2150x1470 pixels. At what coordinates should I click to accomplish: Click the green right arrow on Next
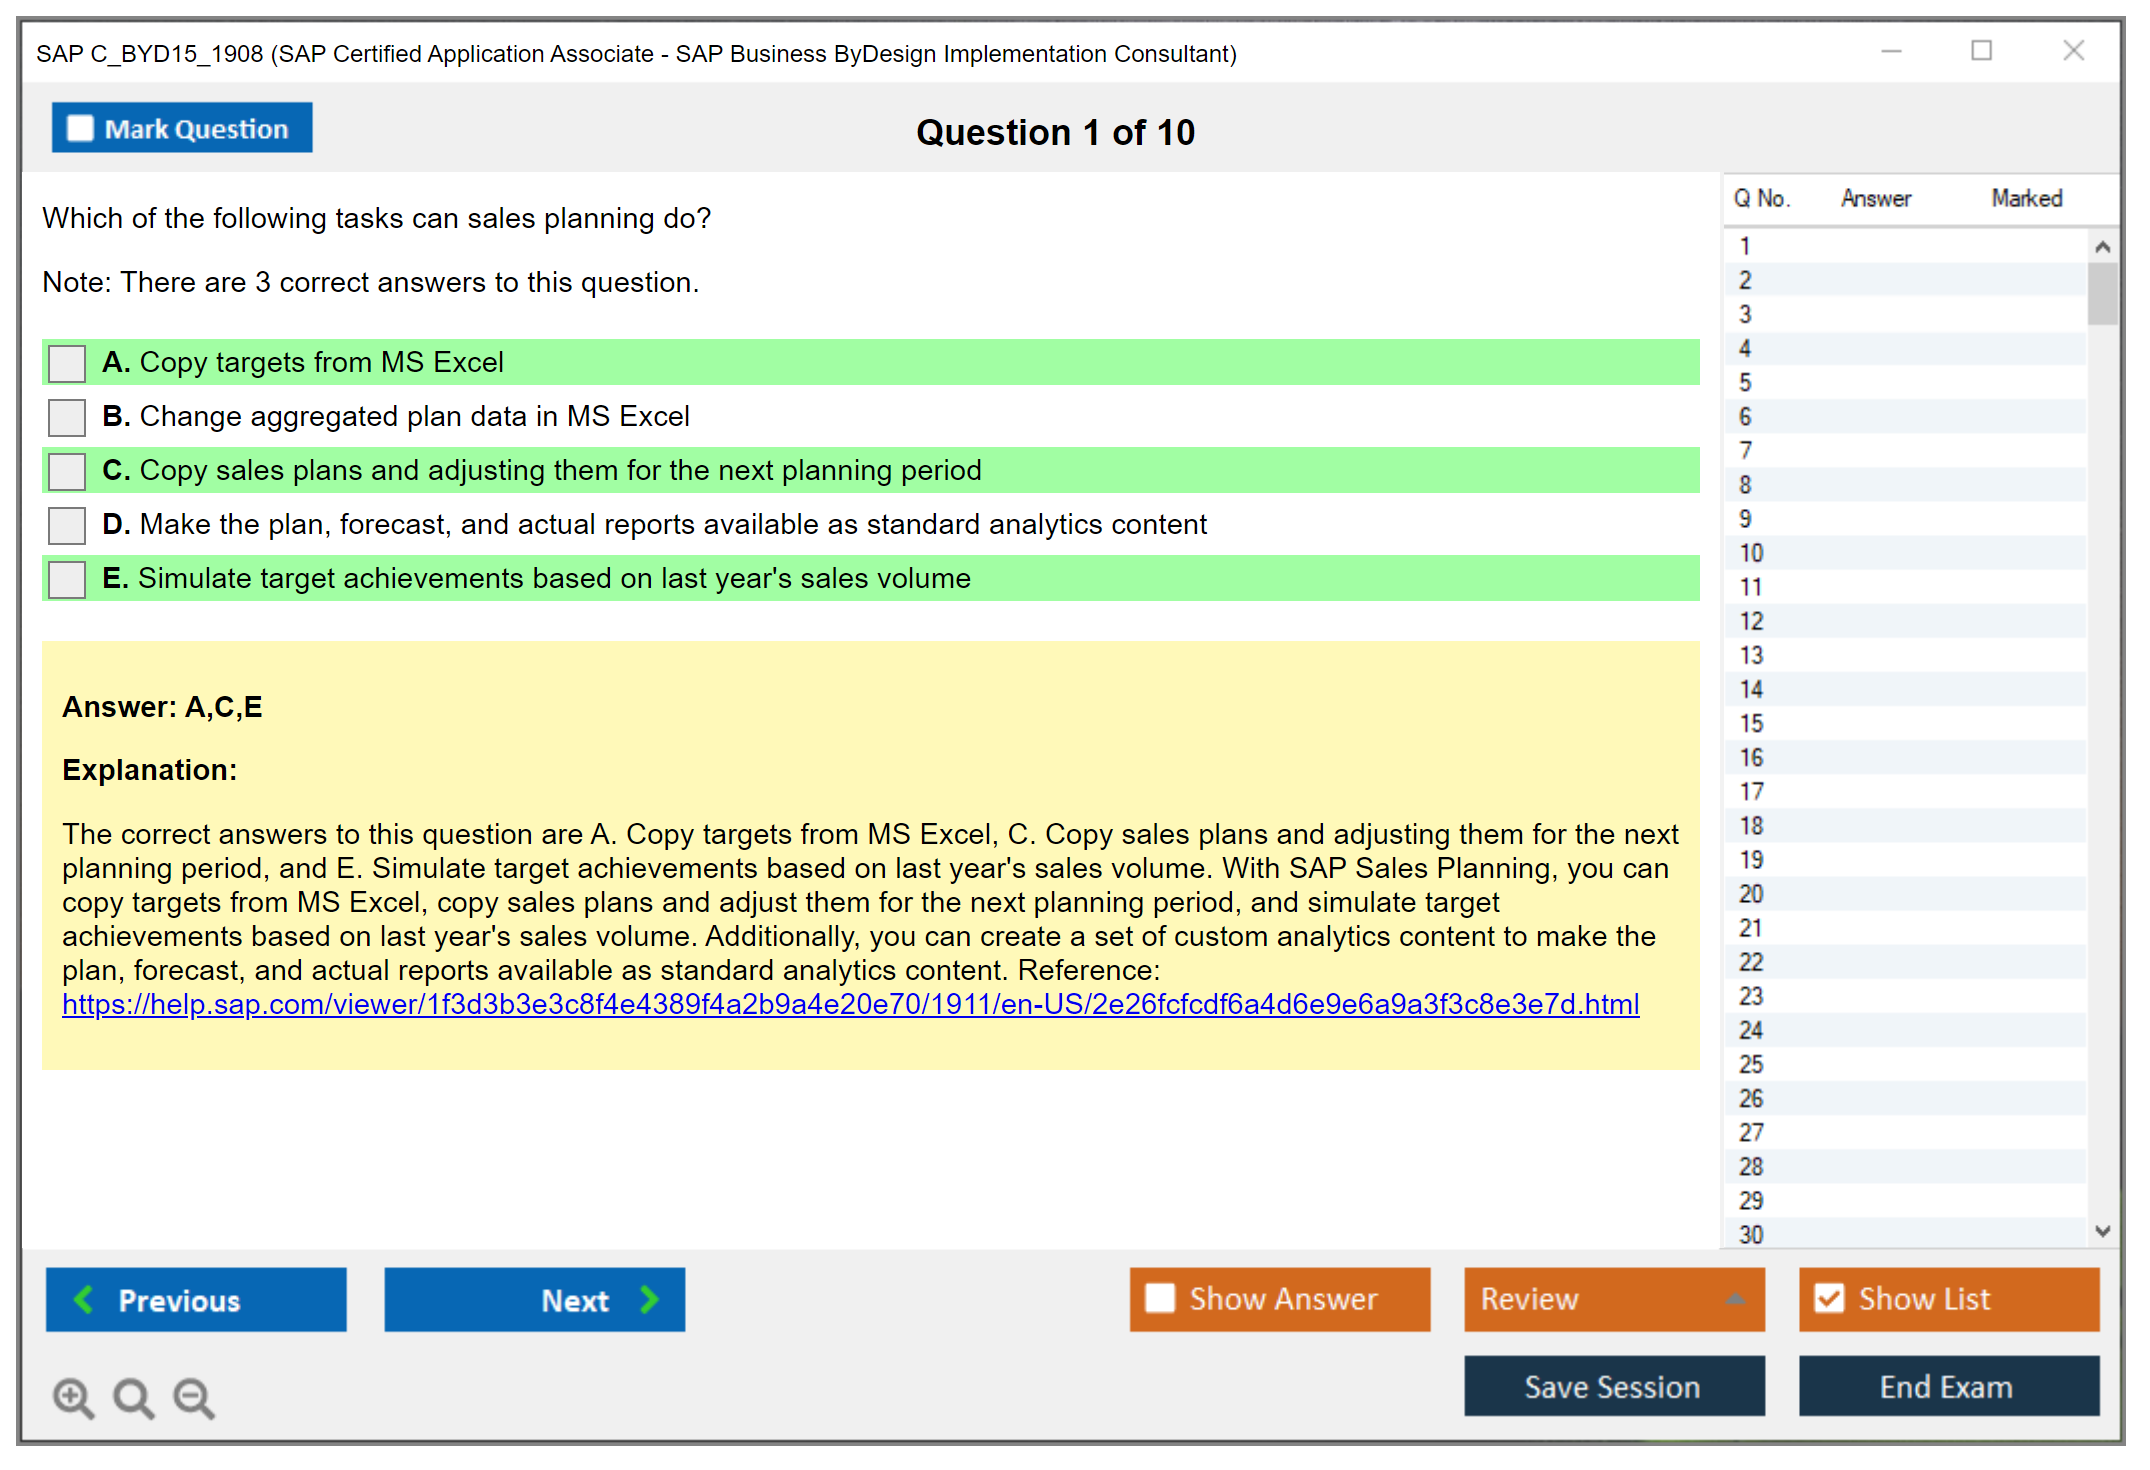(650, 1299)
